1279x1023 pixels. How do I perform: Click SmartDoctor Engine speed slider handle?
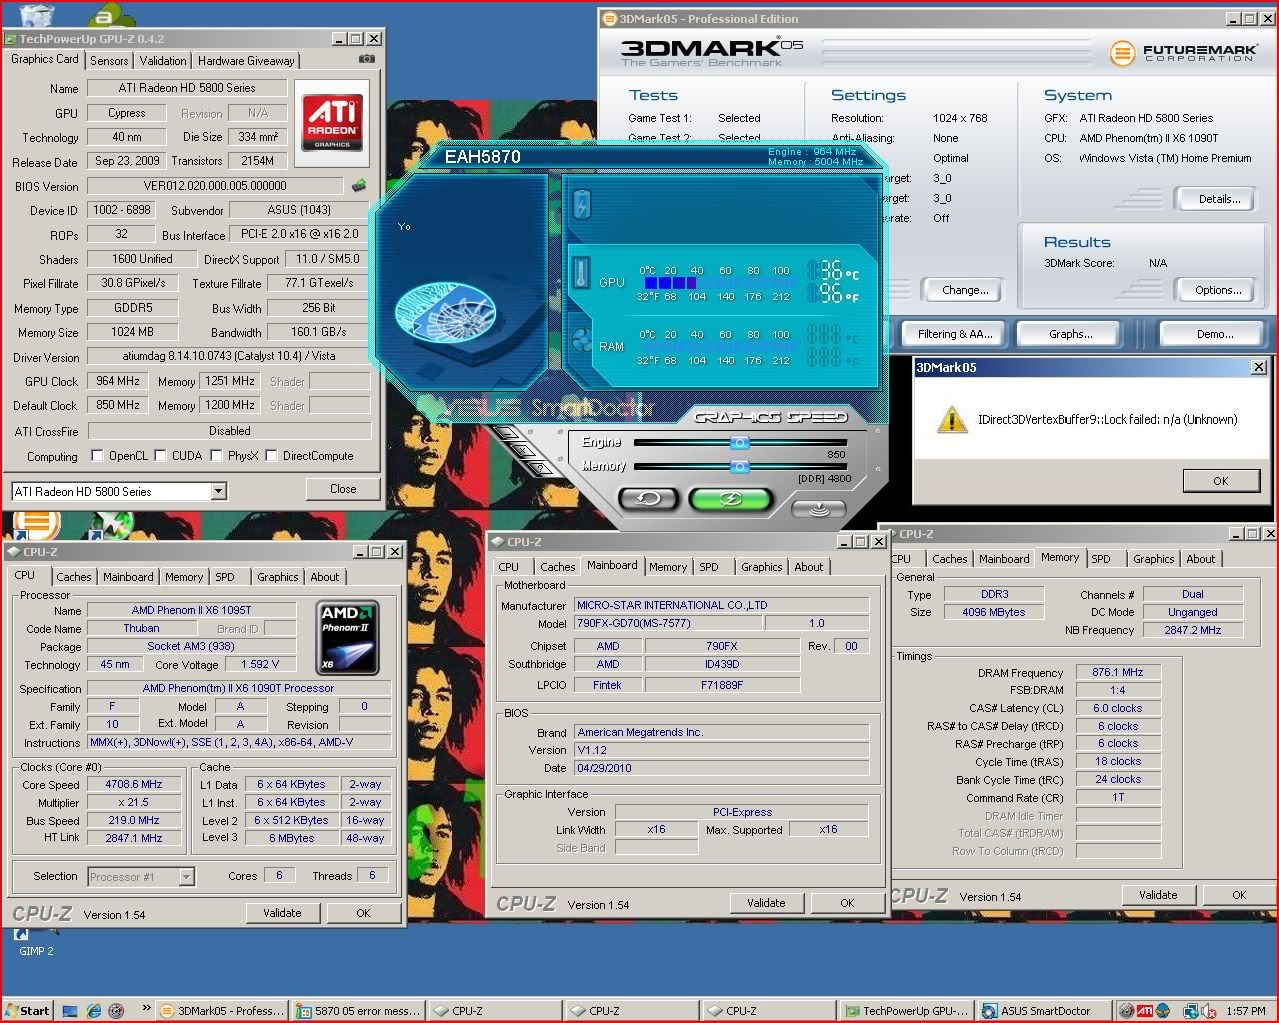pyautogui.click(x=739, y=442)
